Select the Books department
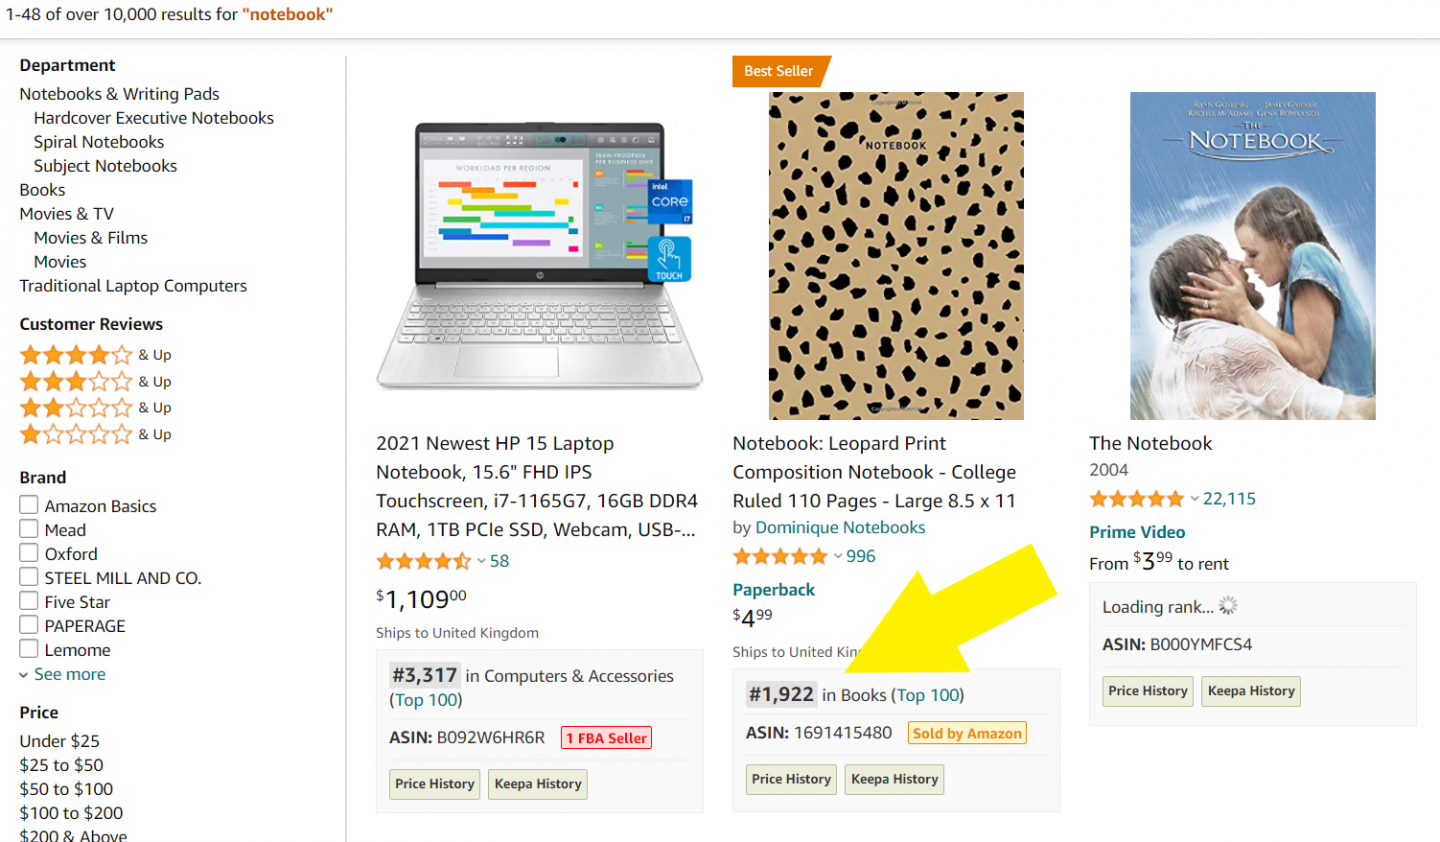Viewport: 1440px width, 842px height. pos(42,190)
